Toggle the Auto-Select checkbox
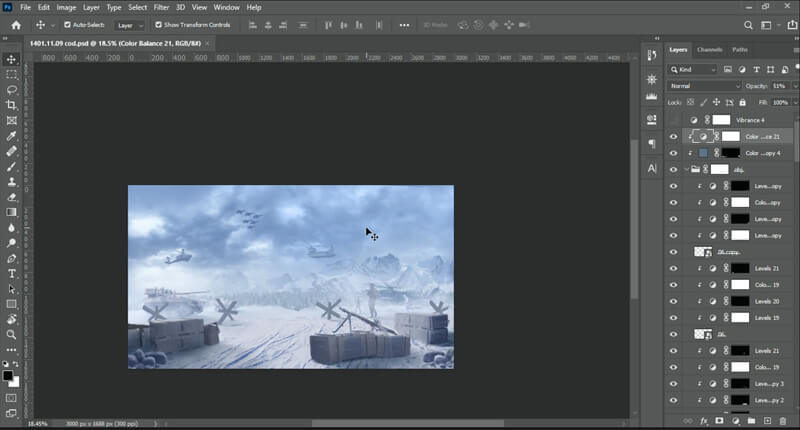The image size is (800, 430). pyautogui.click(x=67, y=24)
